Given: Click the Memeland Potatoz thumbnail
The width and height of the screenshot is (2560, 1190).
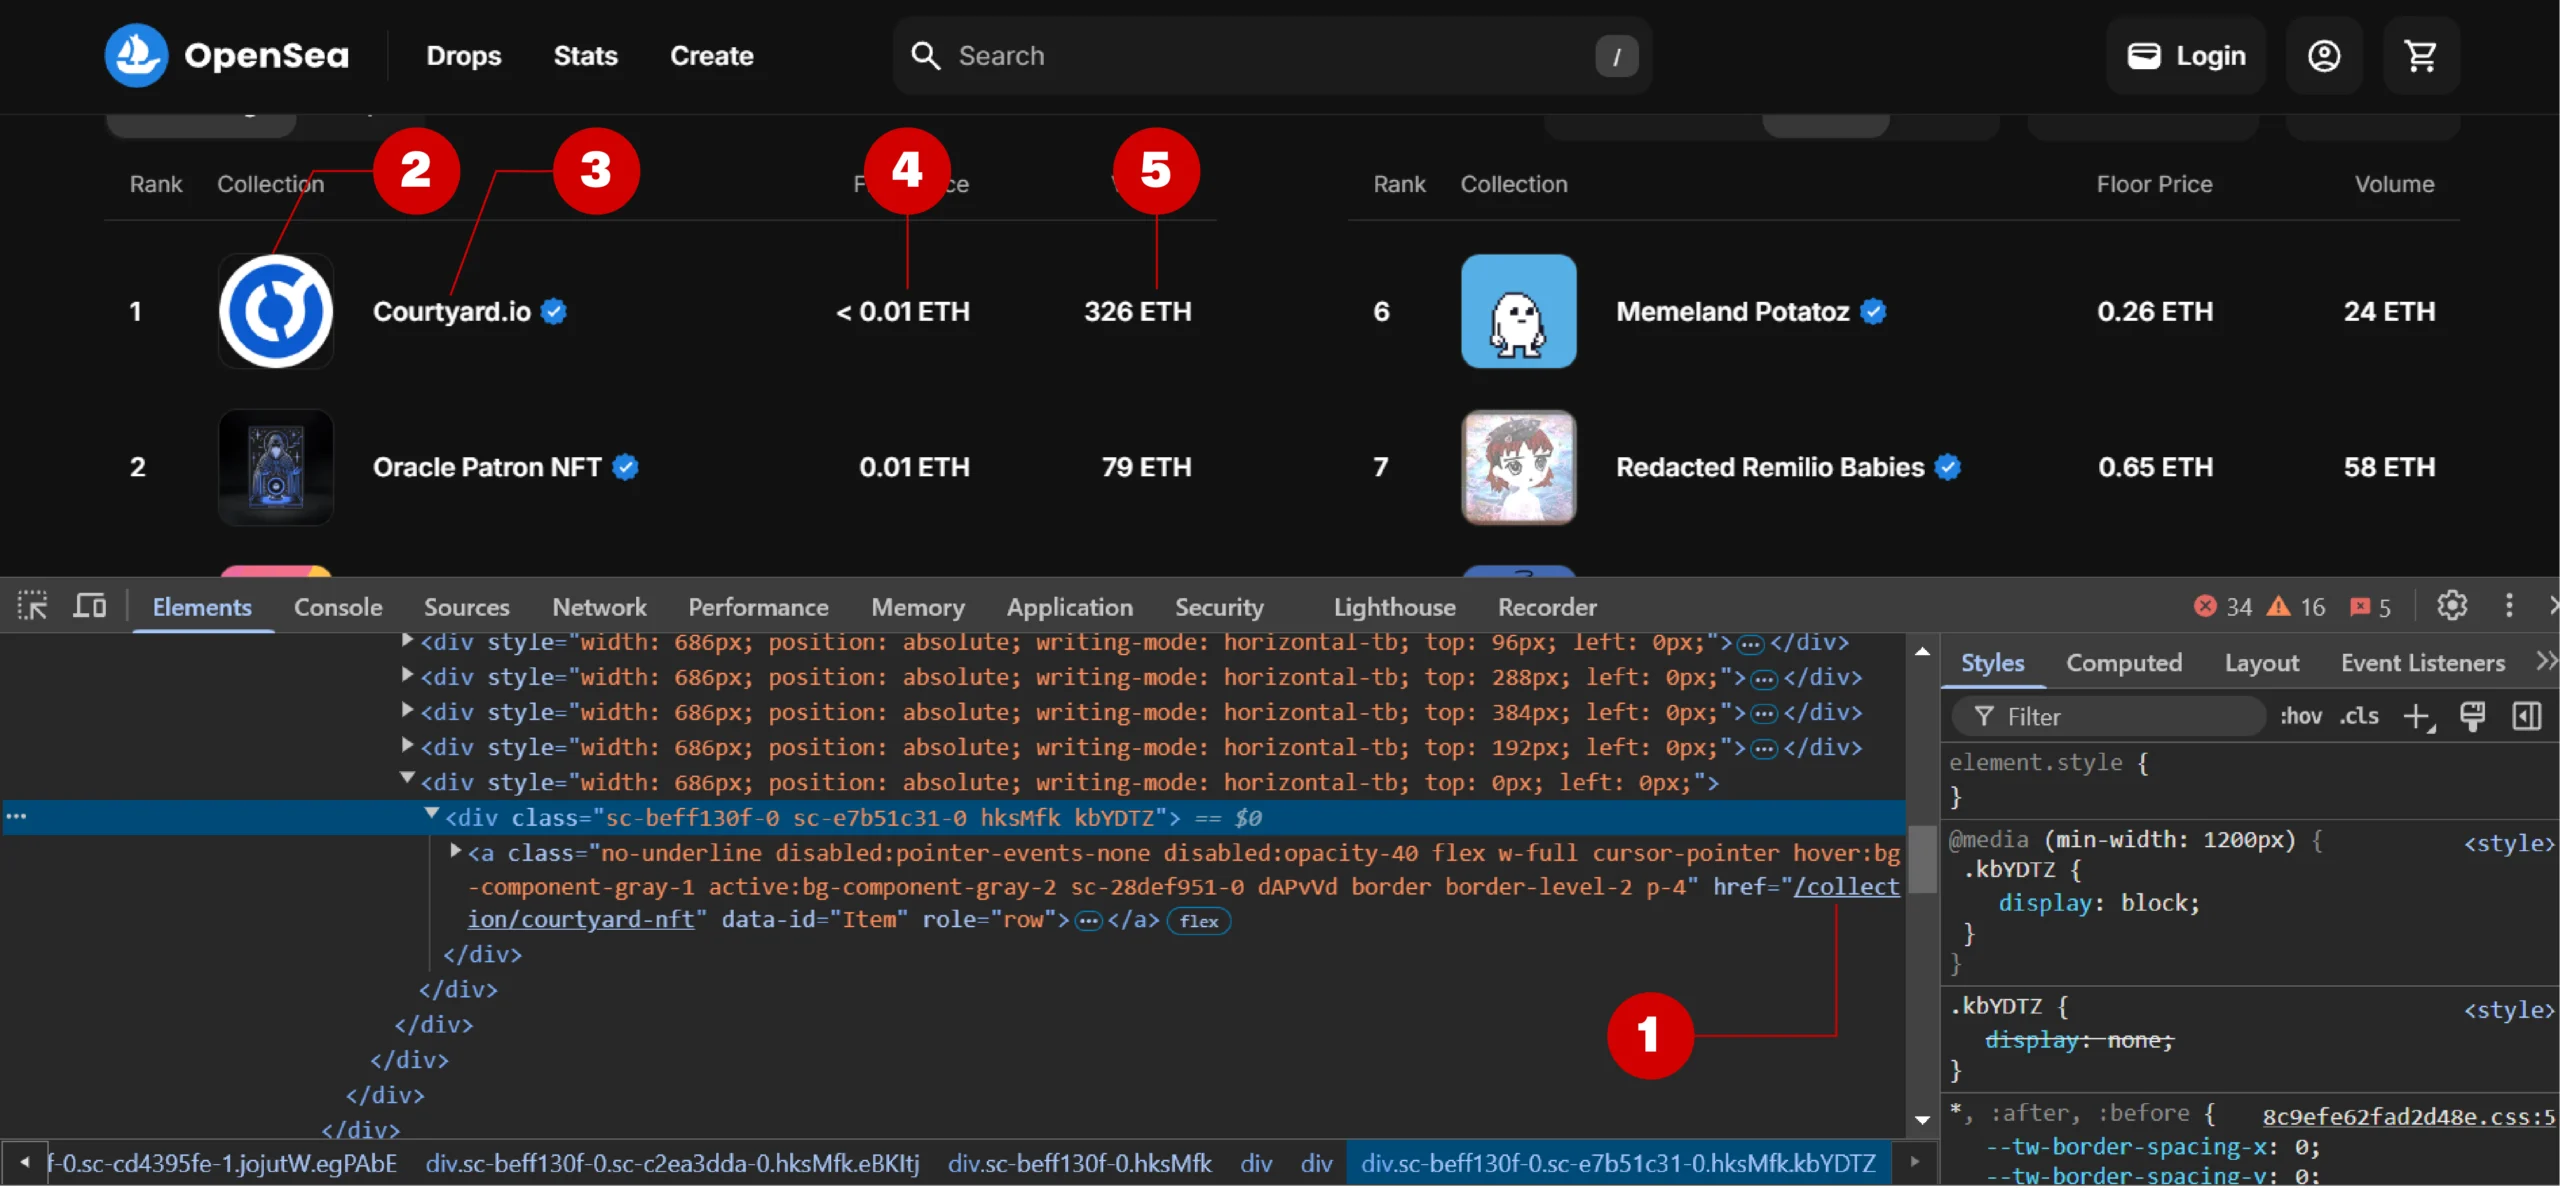Looking at the screenshot, I should 1518,311.
